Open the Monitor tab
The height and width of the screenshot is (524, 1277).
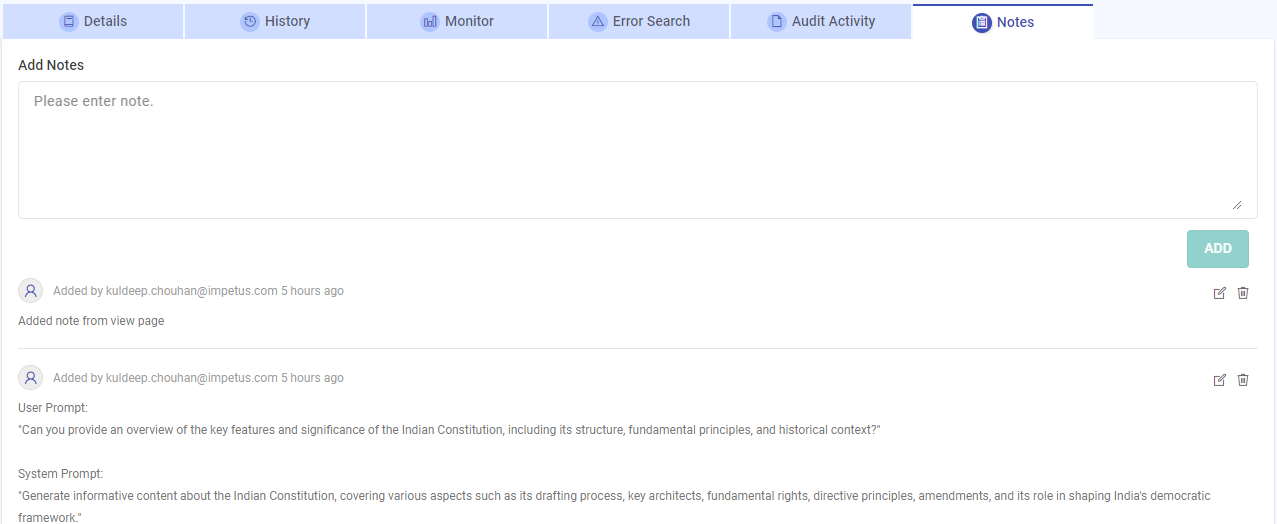click(x=457, y=21)
